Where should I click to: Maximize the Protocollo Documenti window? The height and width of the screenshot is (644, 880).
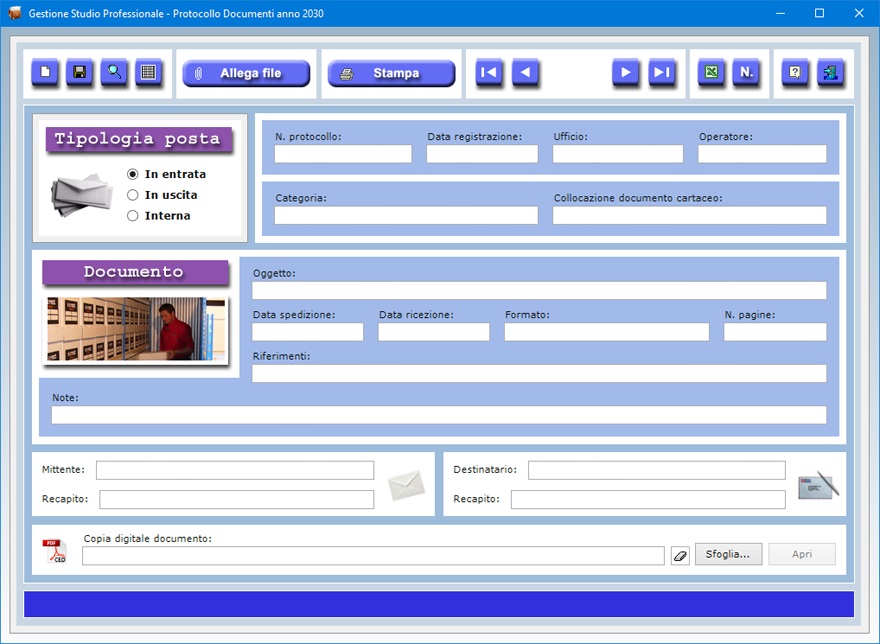pos(819,13)
